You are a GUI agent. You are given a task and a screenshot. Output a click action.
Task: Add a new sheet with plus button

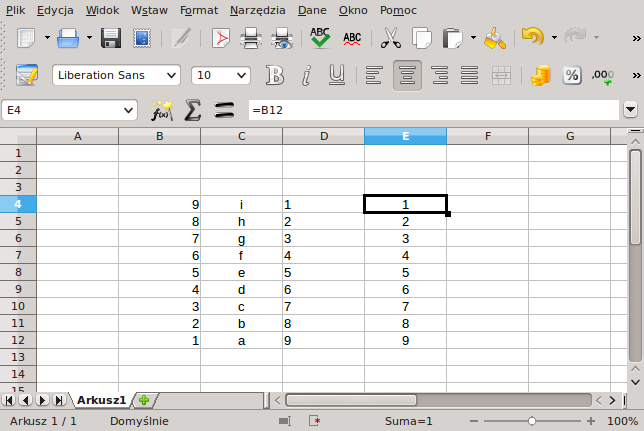tap(144, 400)
